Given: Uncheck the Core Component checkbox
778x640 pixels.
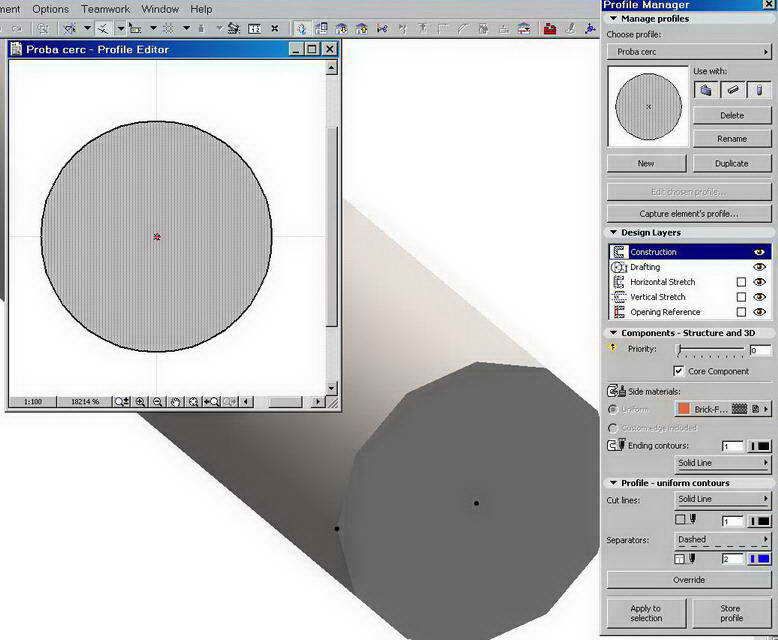Looking at the screenshot, I should click(678, 371).
